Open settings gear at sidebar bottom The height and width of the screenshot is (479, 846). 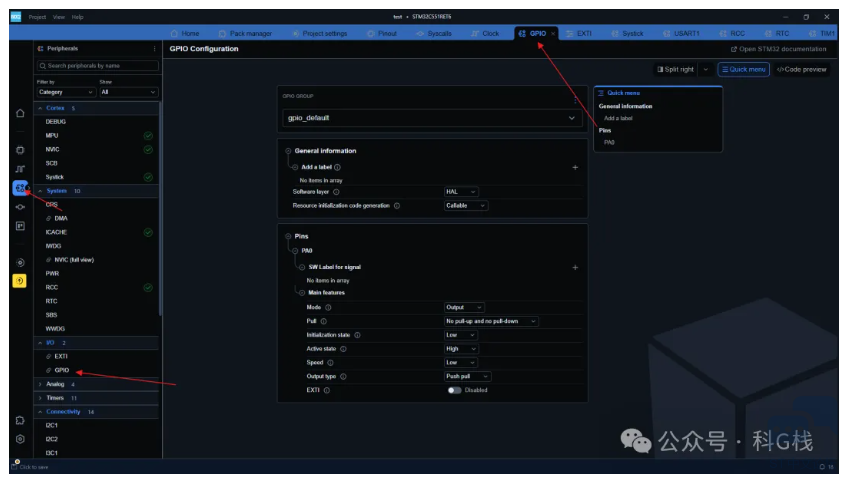[20, 438]
